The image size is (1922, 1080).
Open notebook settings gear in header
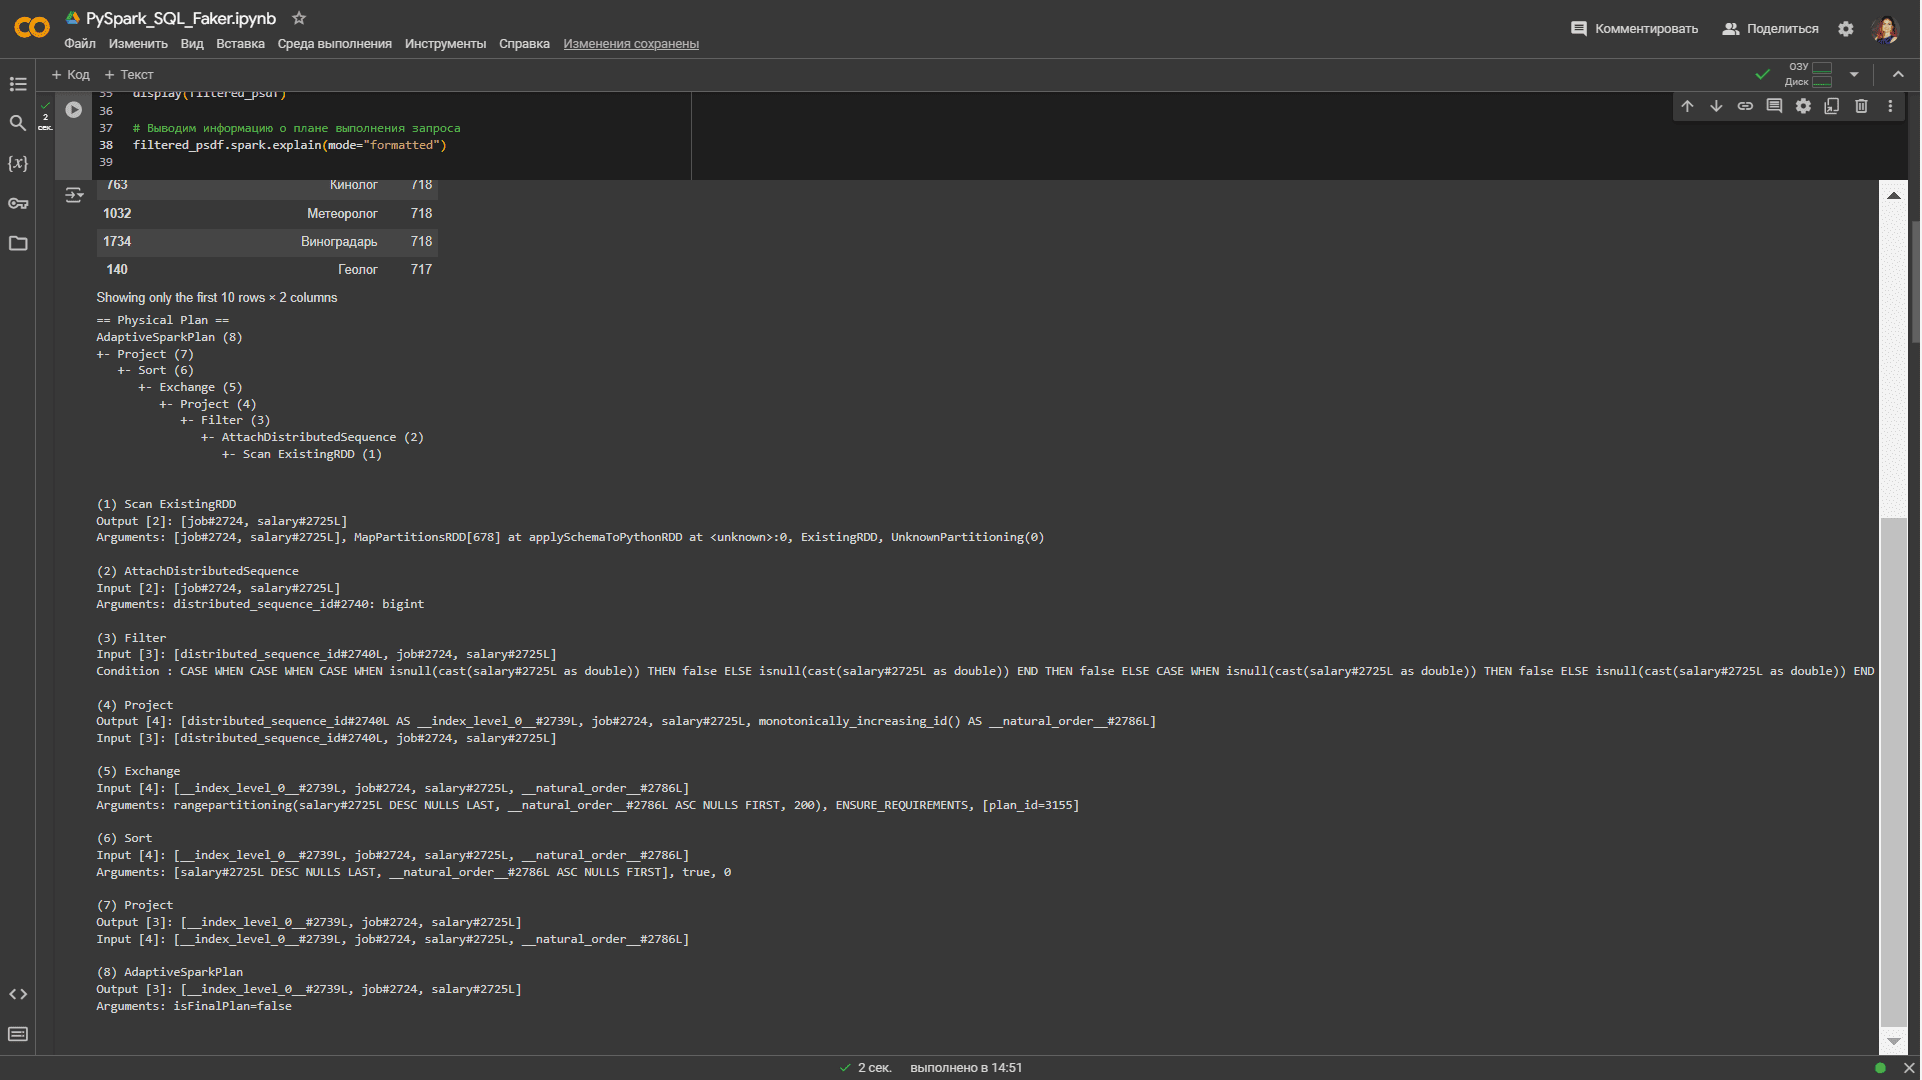pyautogui.click(x=1847, y=29)
